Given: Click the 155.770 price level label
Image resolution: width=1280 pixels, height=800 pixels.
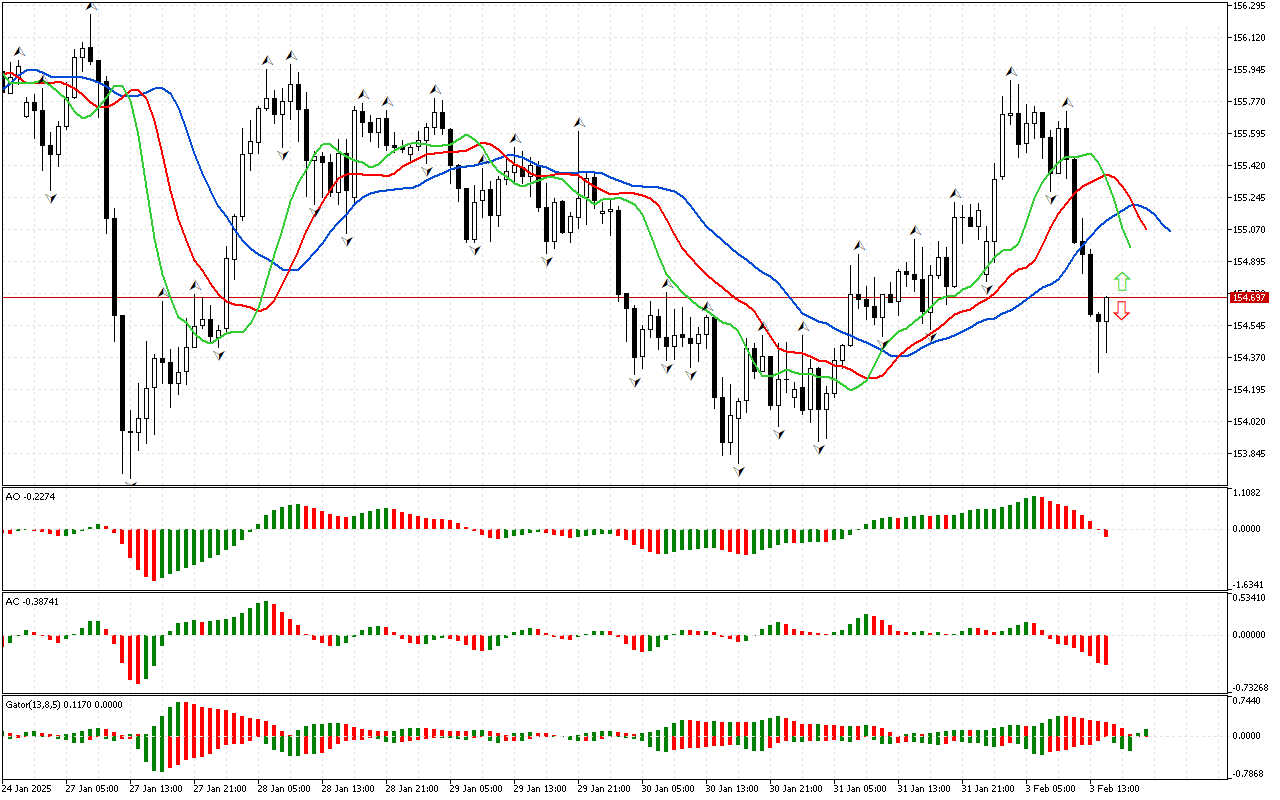Looking at the screenshot, I should tap(1248, 102).
